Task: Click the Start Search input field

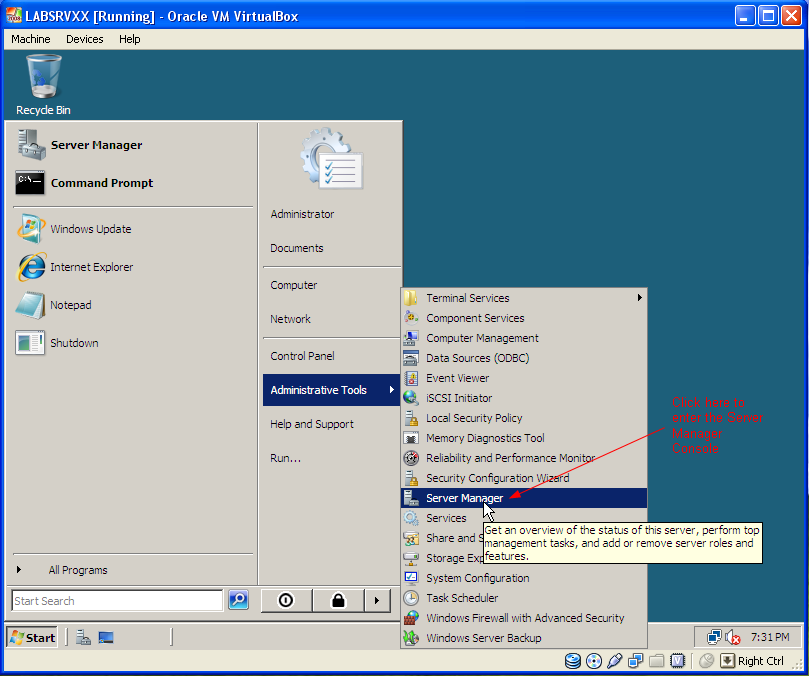Action: pyautogui.click(x=117, y=601)
